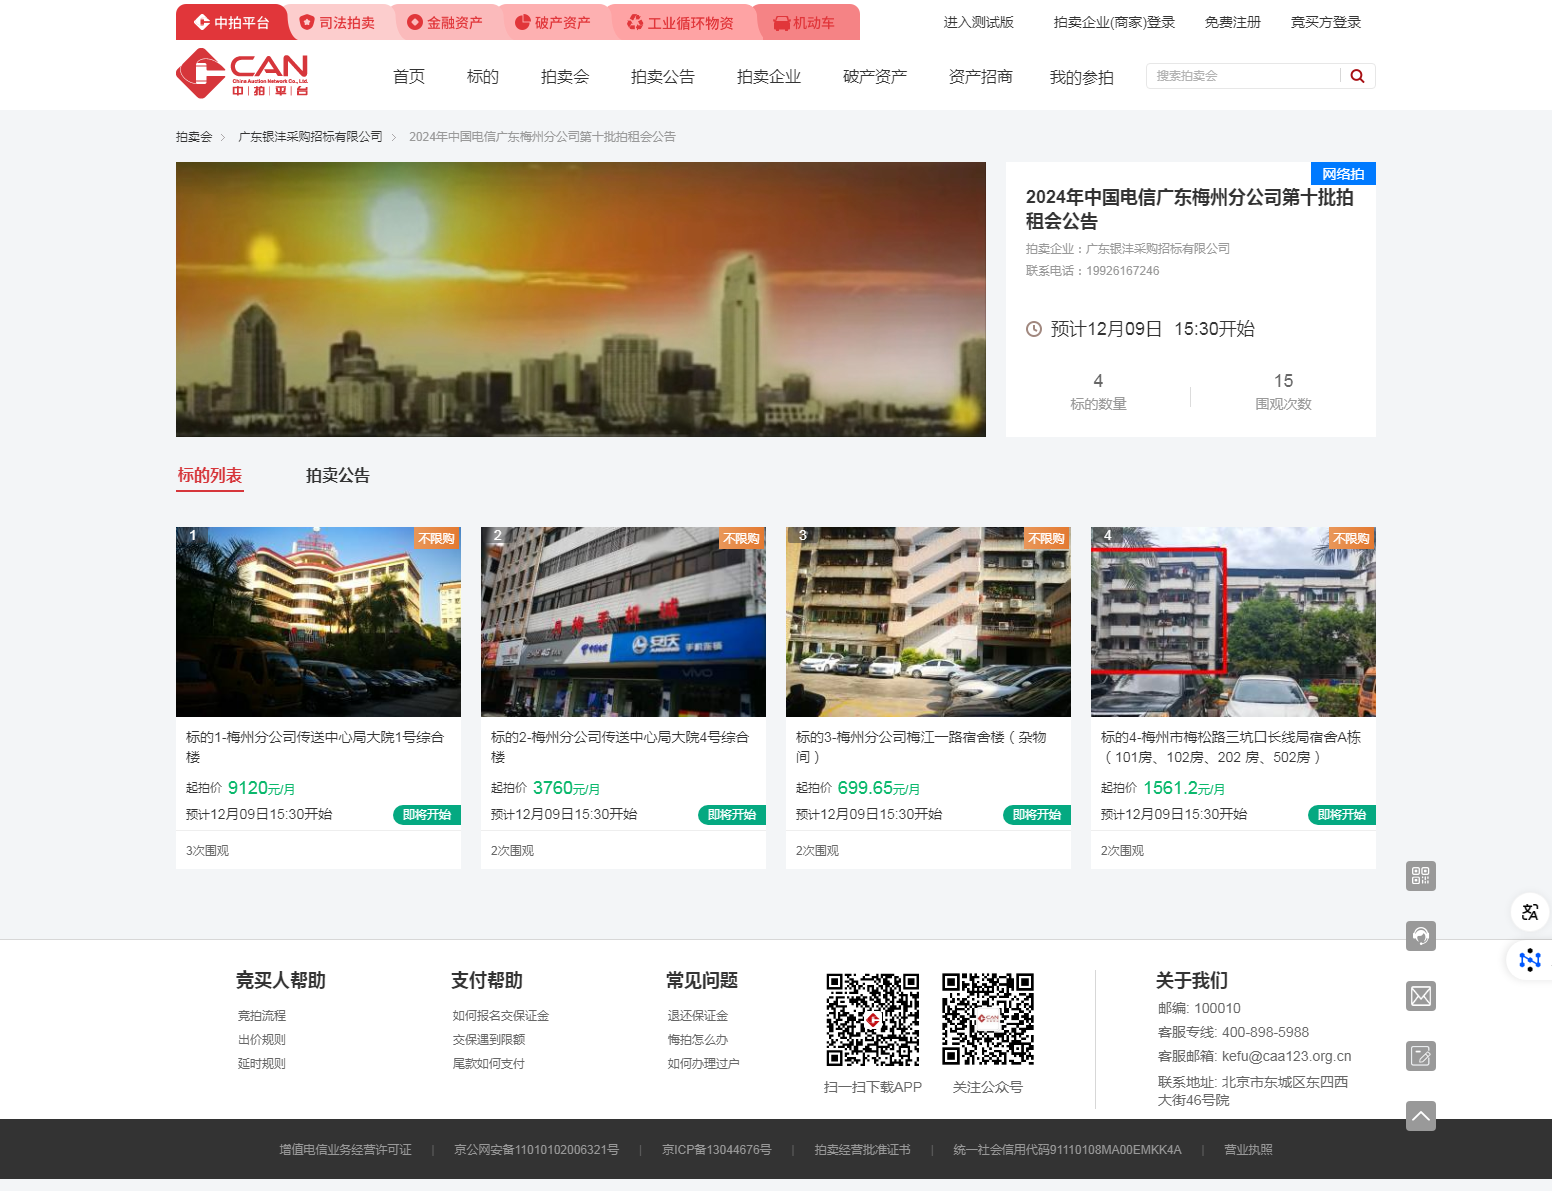Click 尾款如何支付 link

[489, 1064]
